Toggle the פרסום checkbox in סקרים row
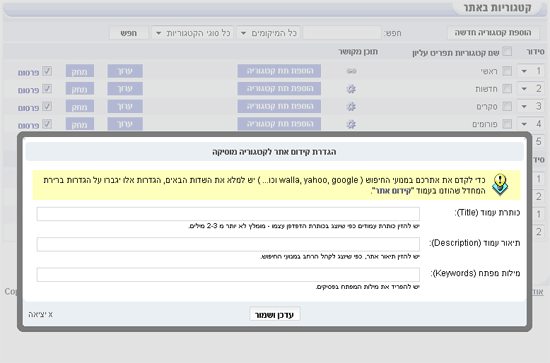The width and height of the screenshot is (550, 363). pos(47,106)
